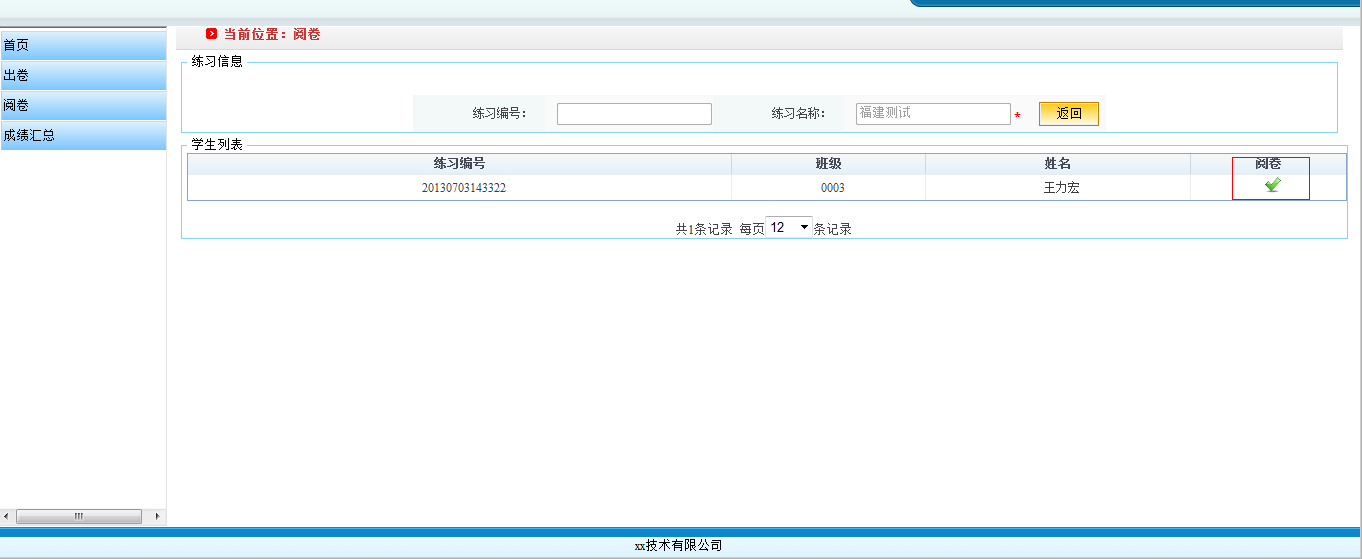
Task: Click the 共1条记录 pagination text
Action: click(x=704, y=229)
